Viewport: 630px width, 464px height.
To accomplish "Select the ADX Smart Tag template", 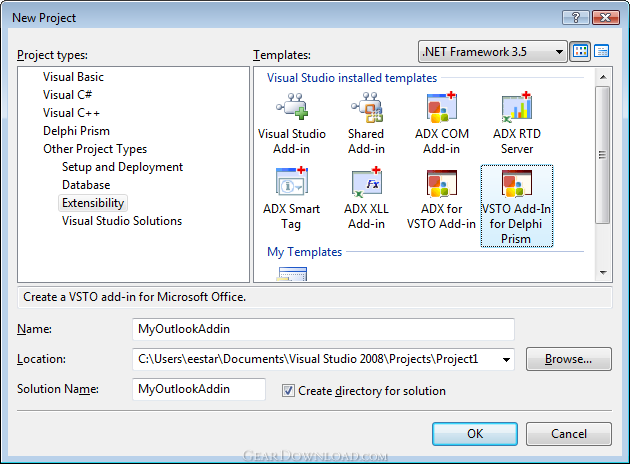I will (292, 198).
